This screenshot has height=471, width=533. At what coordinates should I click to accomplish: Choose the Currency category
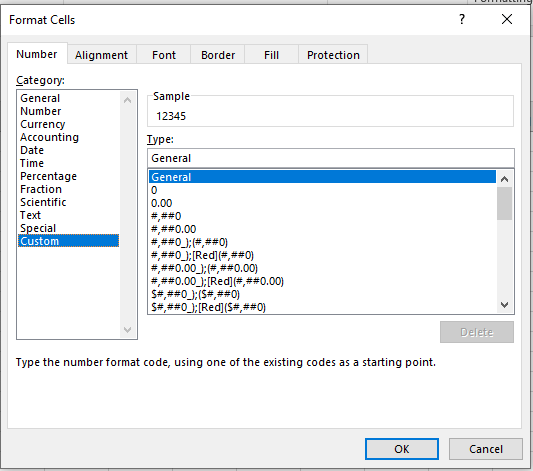tap(68, 124)
